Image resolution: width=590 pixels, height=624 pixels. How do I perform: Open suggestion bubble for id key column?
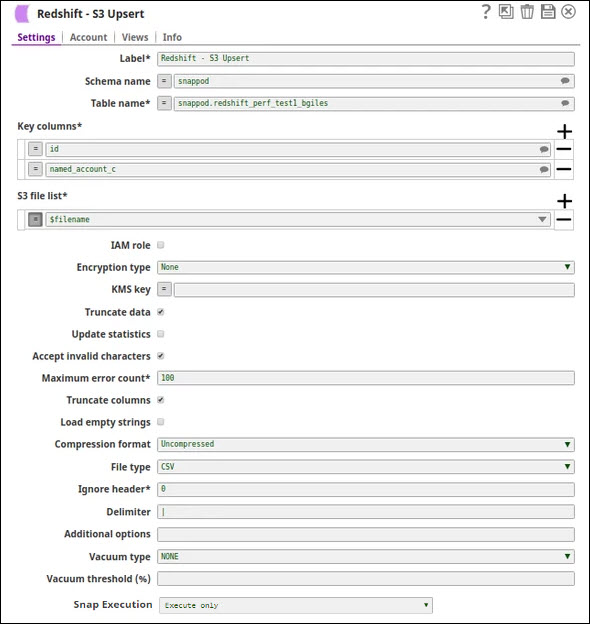click(x=544, y=149)
